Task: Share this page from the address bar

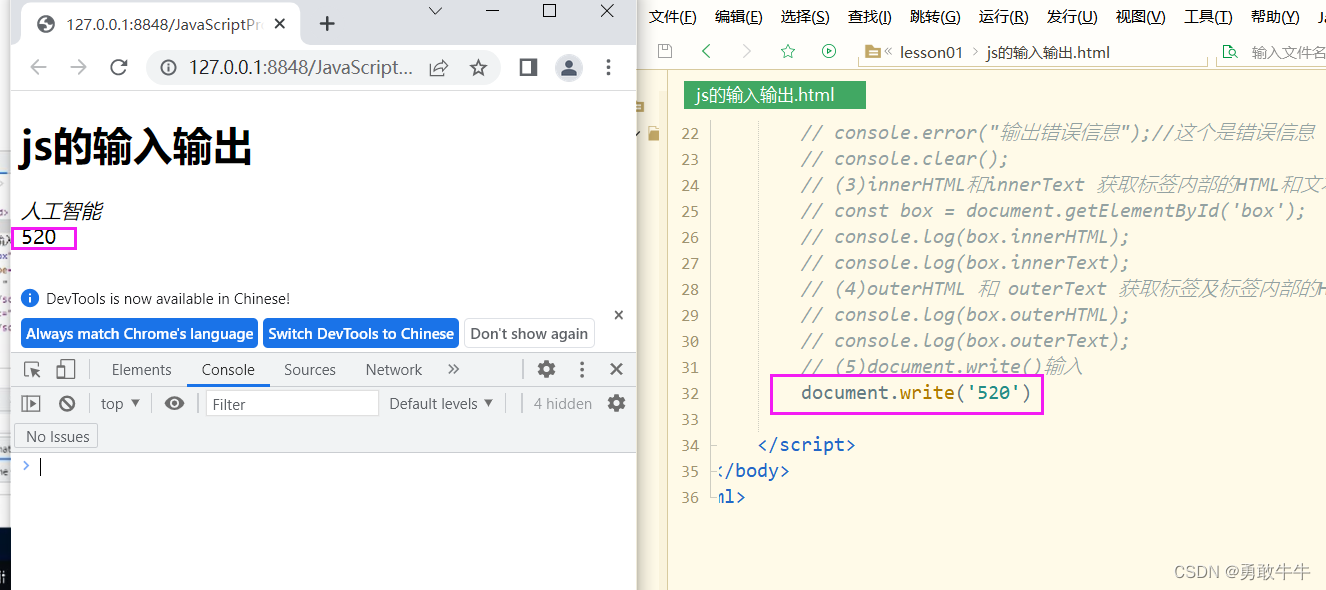Action: pos(438,67)
